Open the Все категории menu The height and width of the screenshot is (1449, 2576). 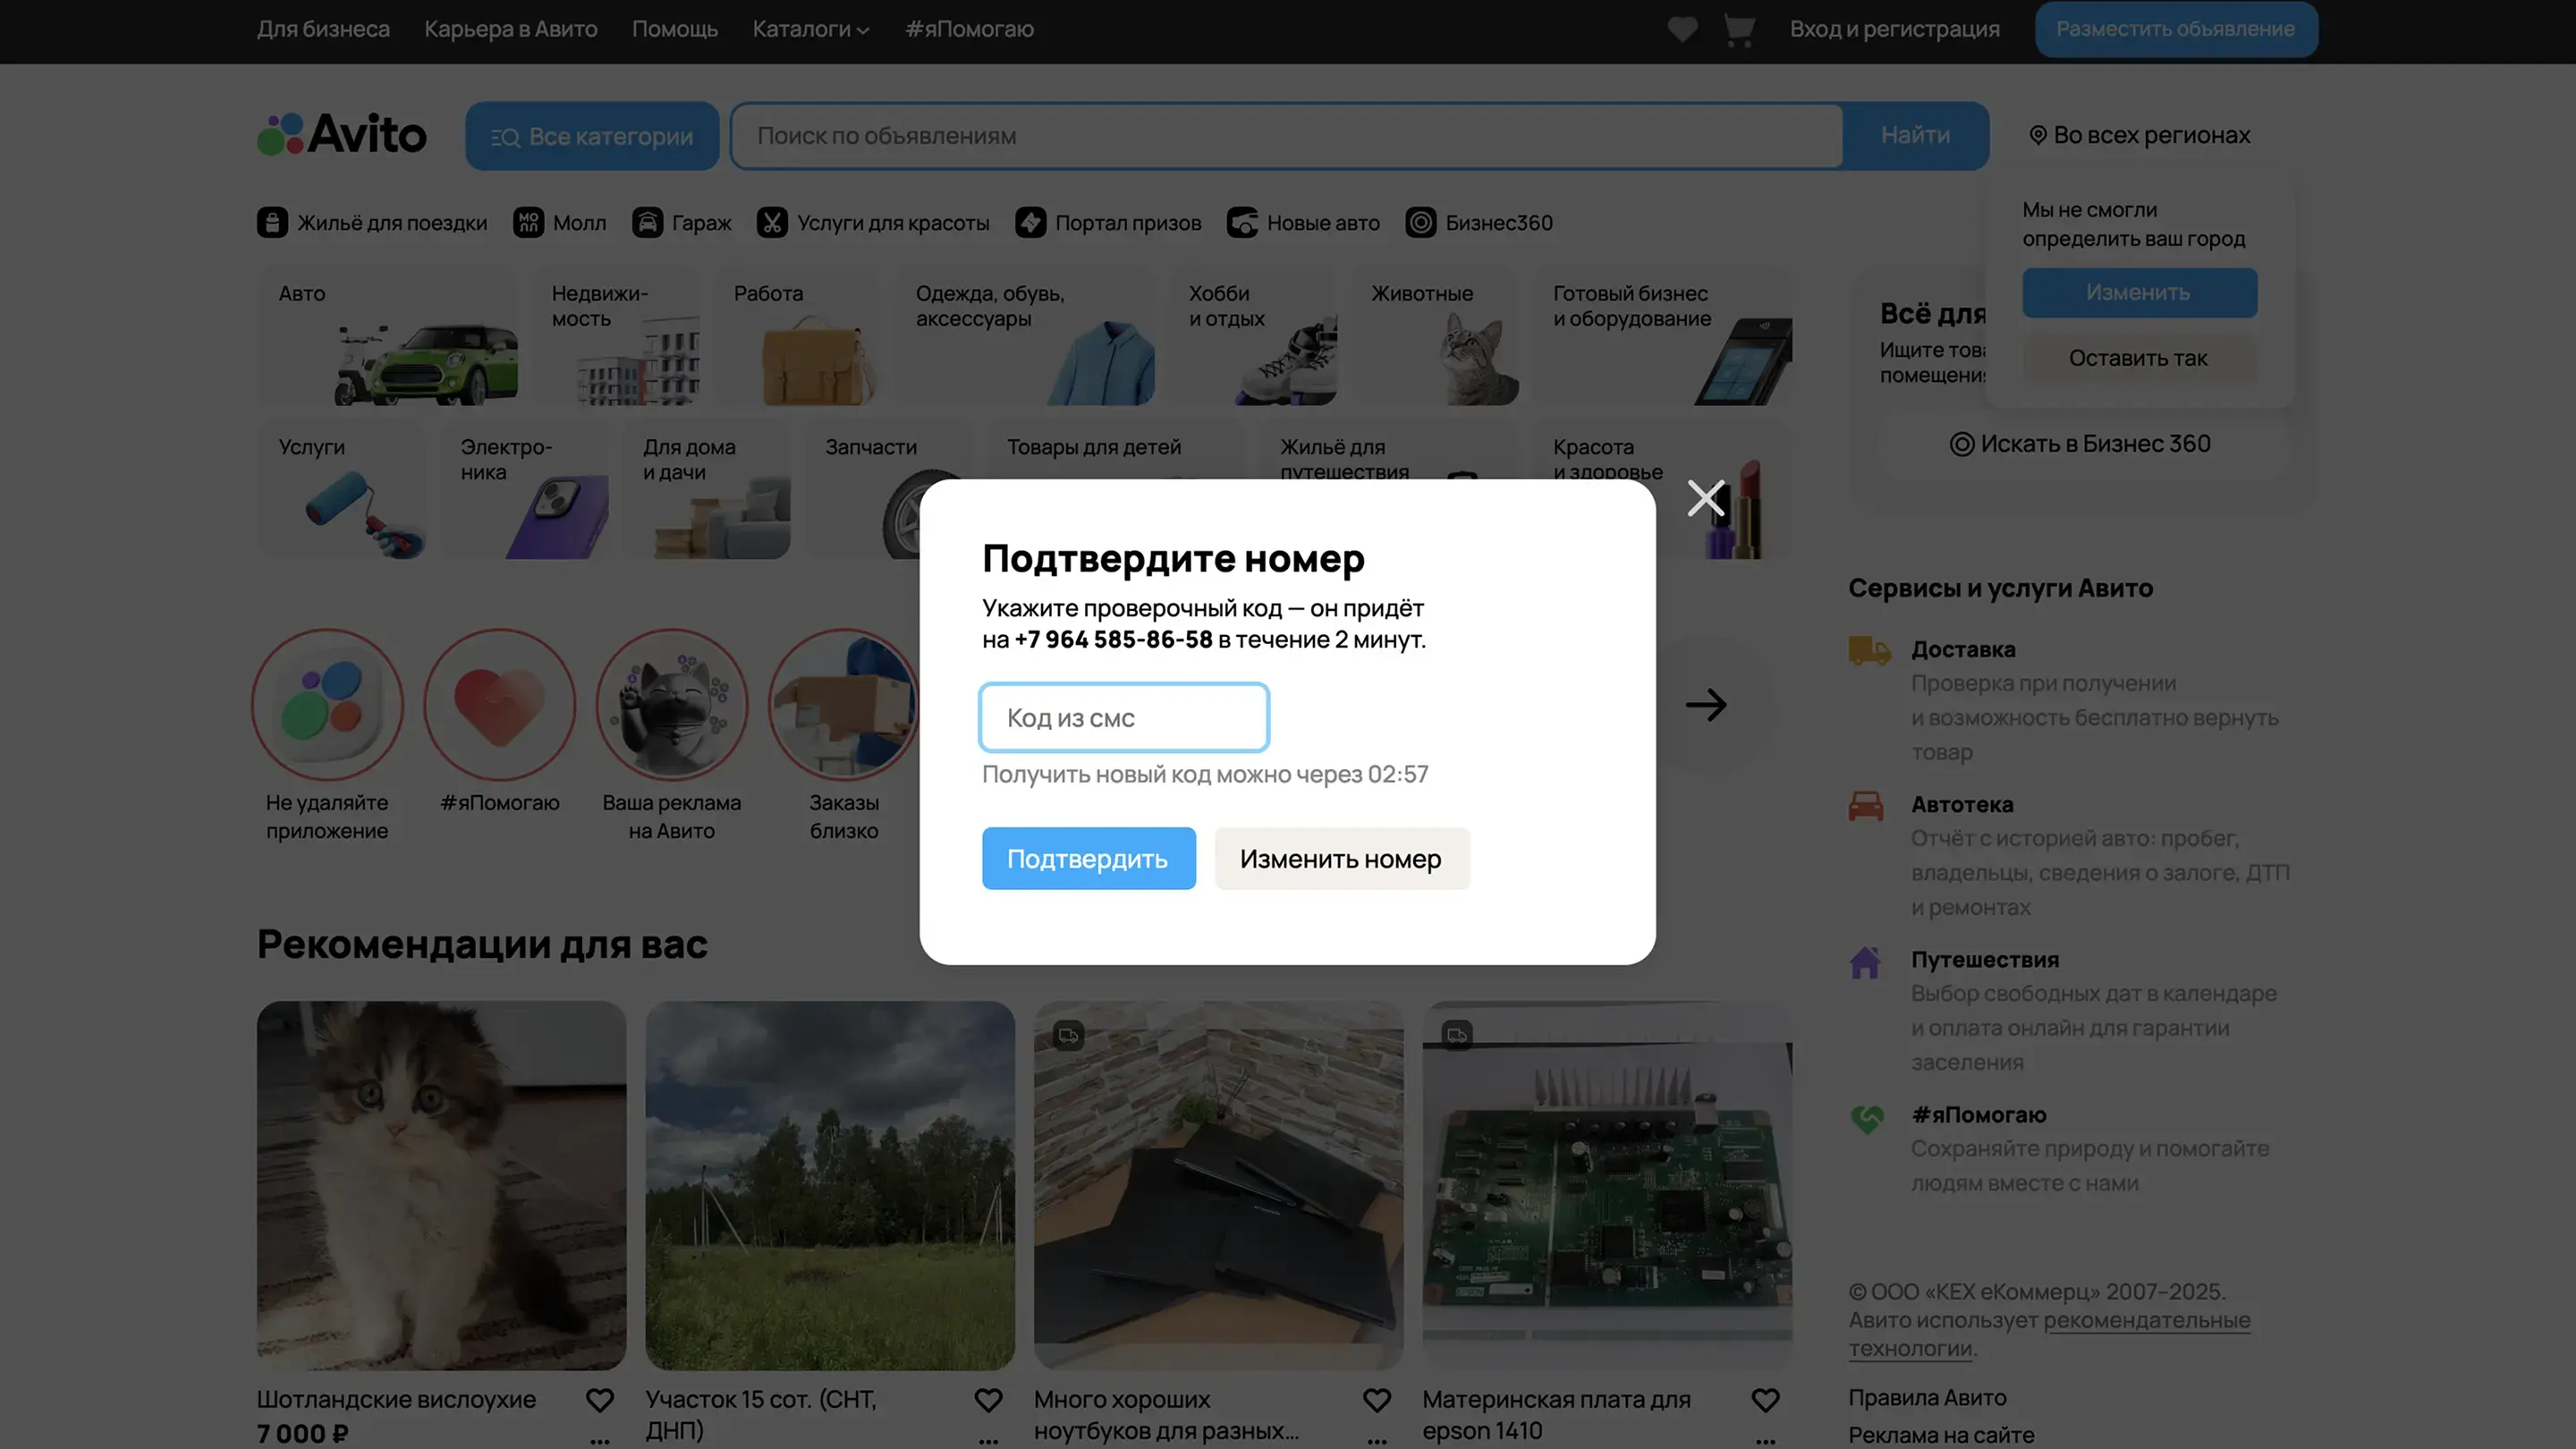[592, 136]
